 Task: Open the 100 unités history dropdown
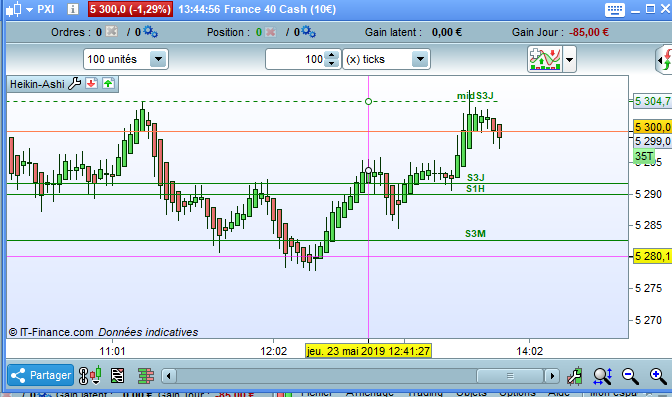pyautogui.click(x=126, y=59)
